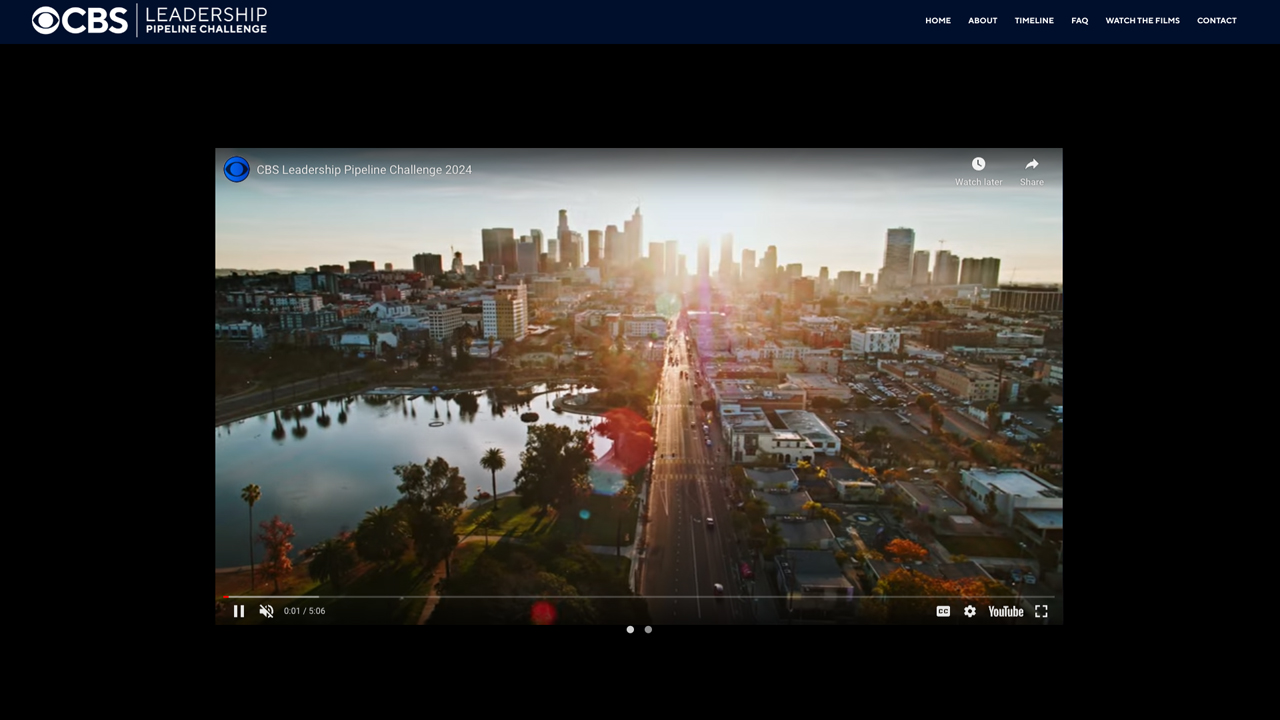Open the video title CBS Leadership Pipeline Challenge 2024
The image size is (1280, 720).
(364, 170)
